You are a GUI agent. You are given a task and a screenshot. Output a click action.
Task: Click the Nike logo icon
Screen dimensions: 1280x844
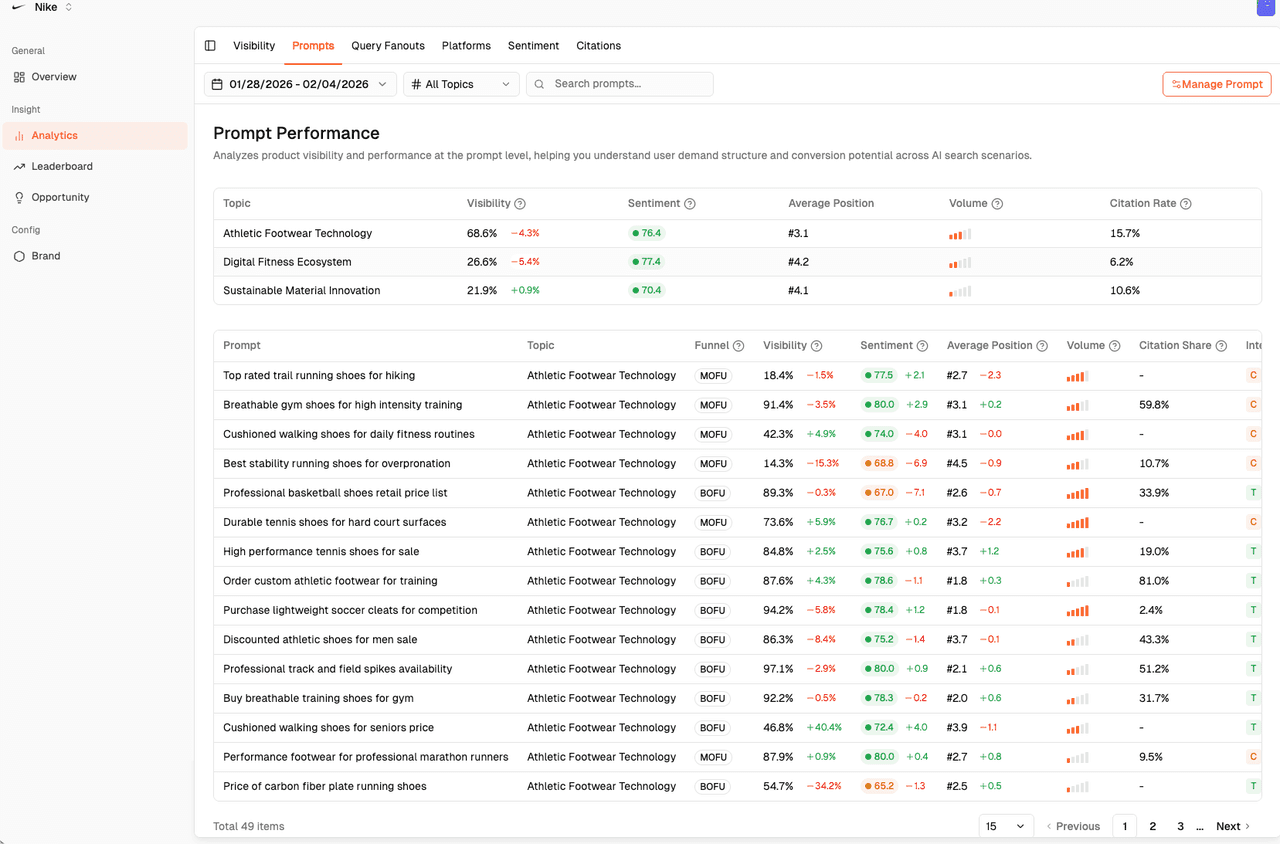point(18,7)
